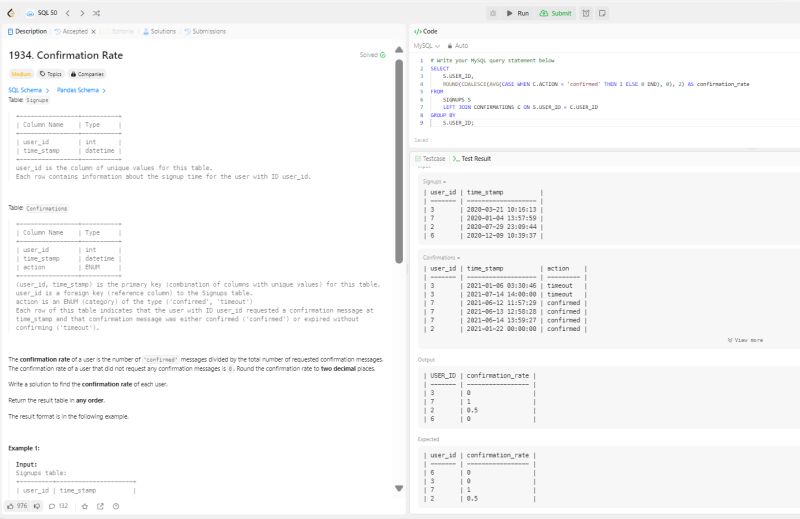Start the timer alarm clock icon
Image resolution: width=800 pixels, height=519 pixels.
click(586, 13)
